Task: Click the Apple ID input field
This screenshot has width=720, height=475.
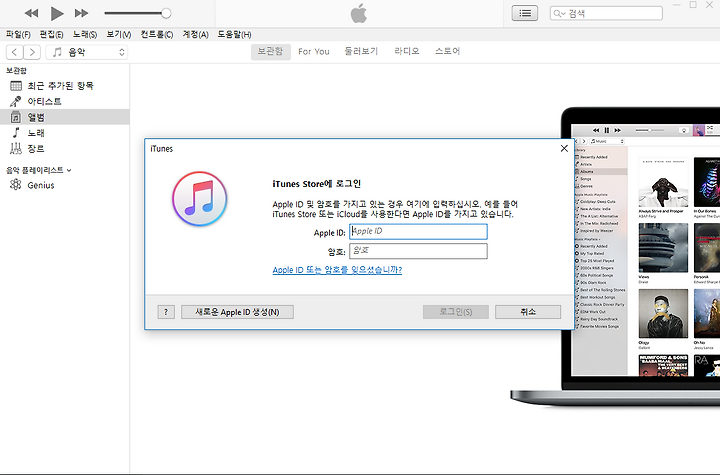Action: pyautogui.click(x=418, y=232)
